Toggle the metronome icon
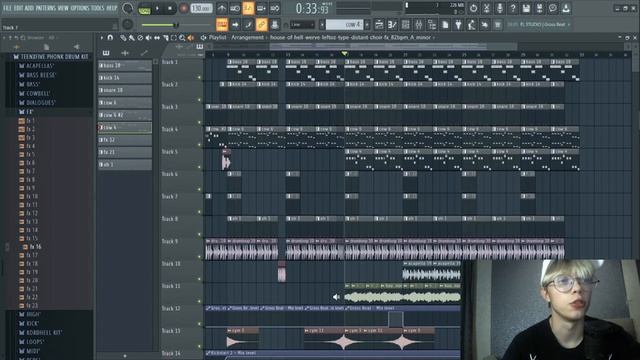 click(x=222, y=8)
